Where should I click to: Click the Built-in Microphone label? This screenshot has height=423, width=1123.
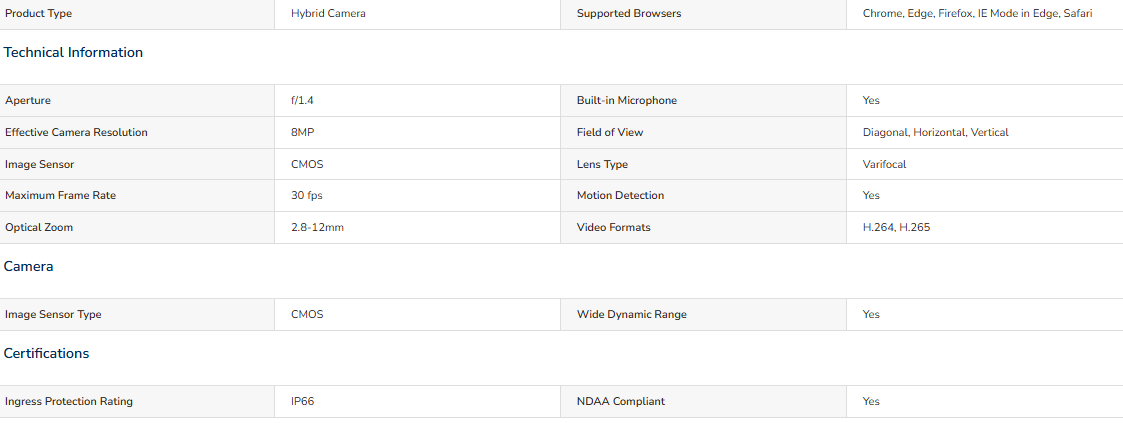click(627, 101)
